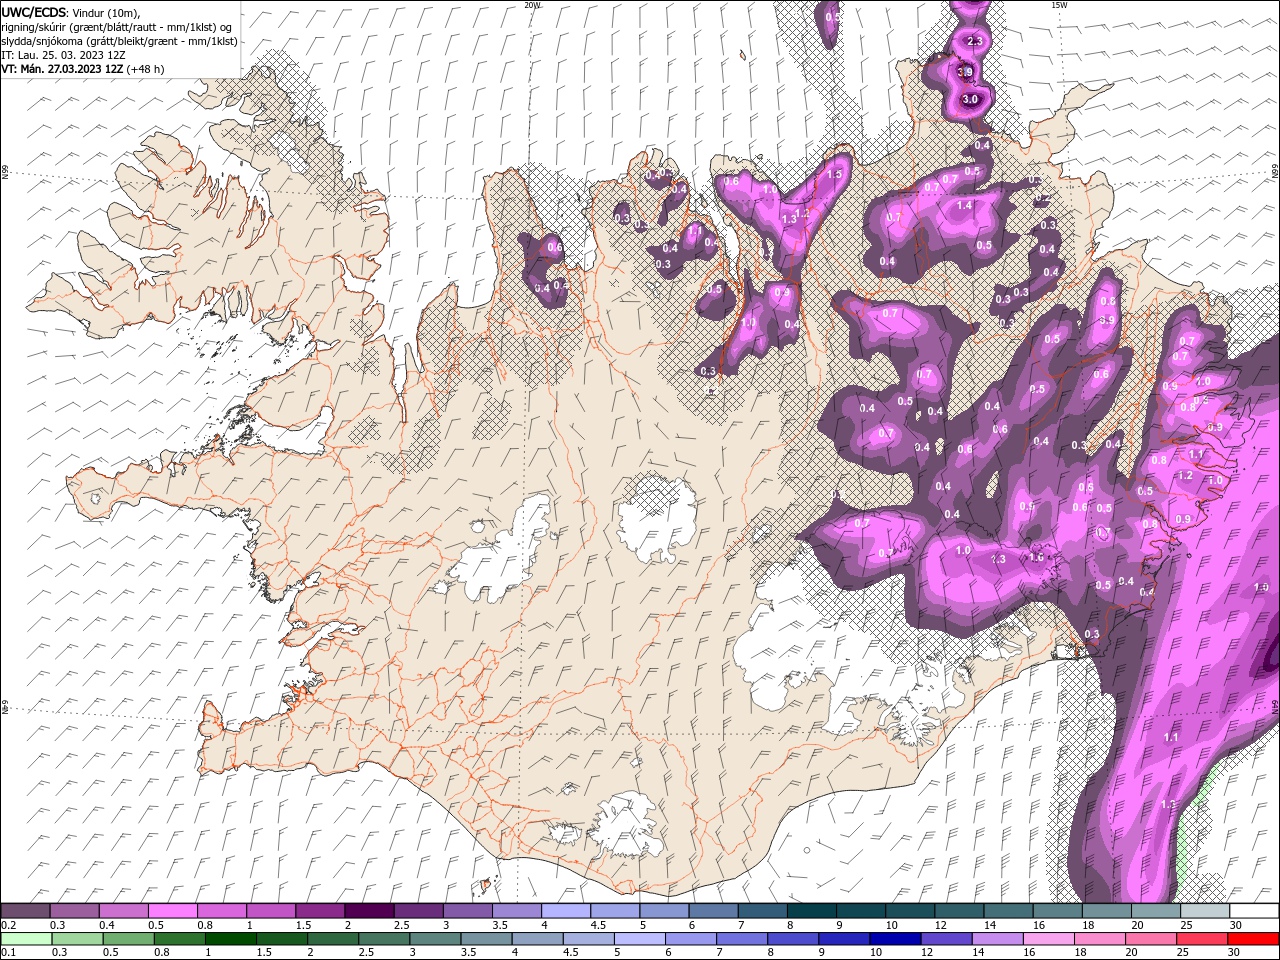Screen dimensions: 1280x960
Task: Pick the dark purple swatch between 2 and 2.5 in the top legend row
Action: (x=369, y=911)
